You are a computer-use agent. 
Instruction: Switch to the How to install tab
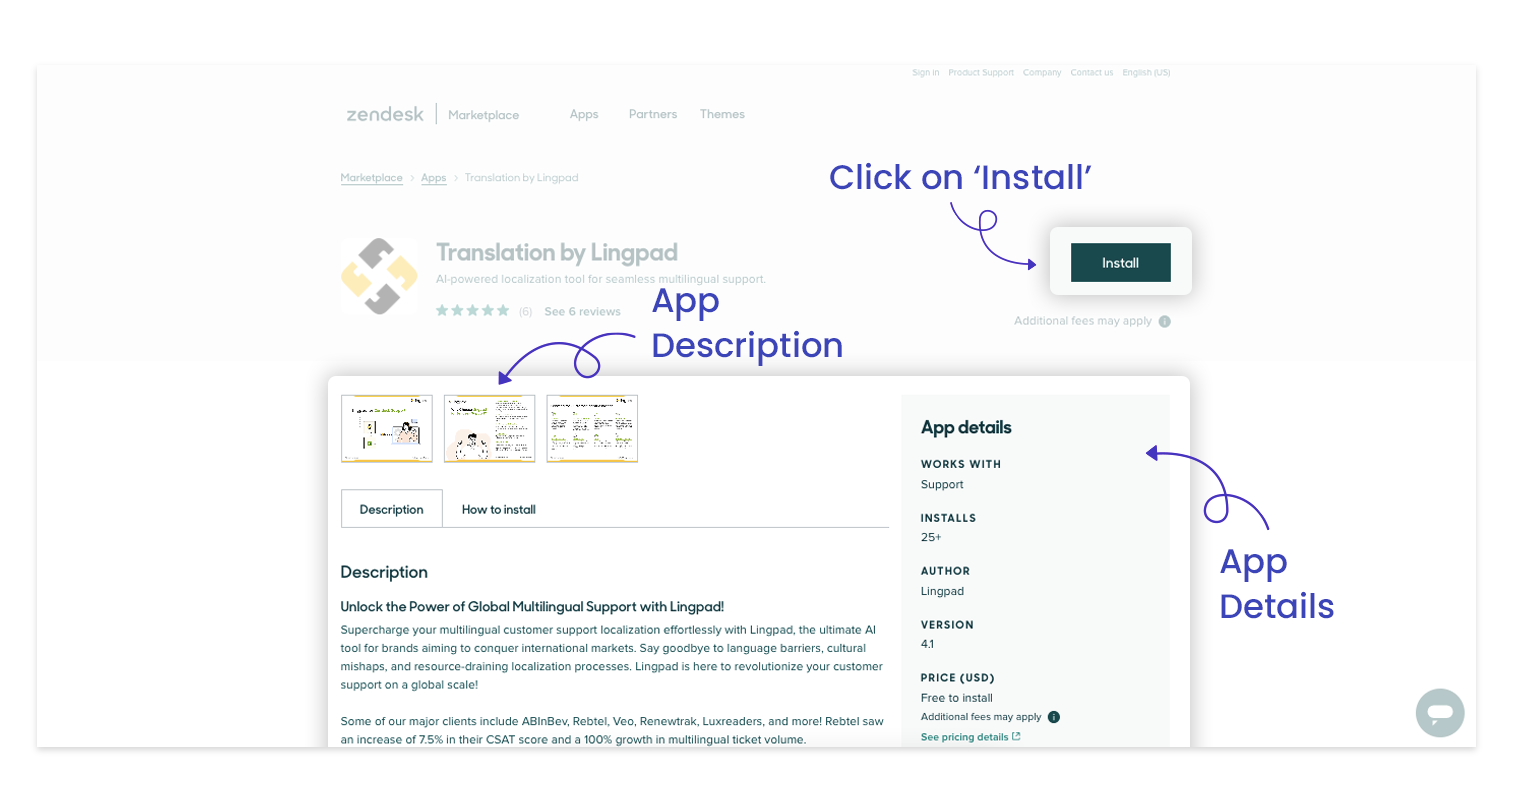coord(499,509)
